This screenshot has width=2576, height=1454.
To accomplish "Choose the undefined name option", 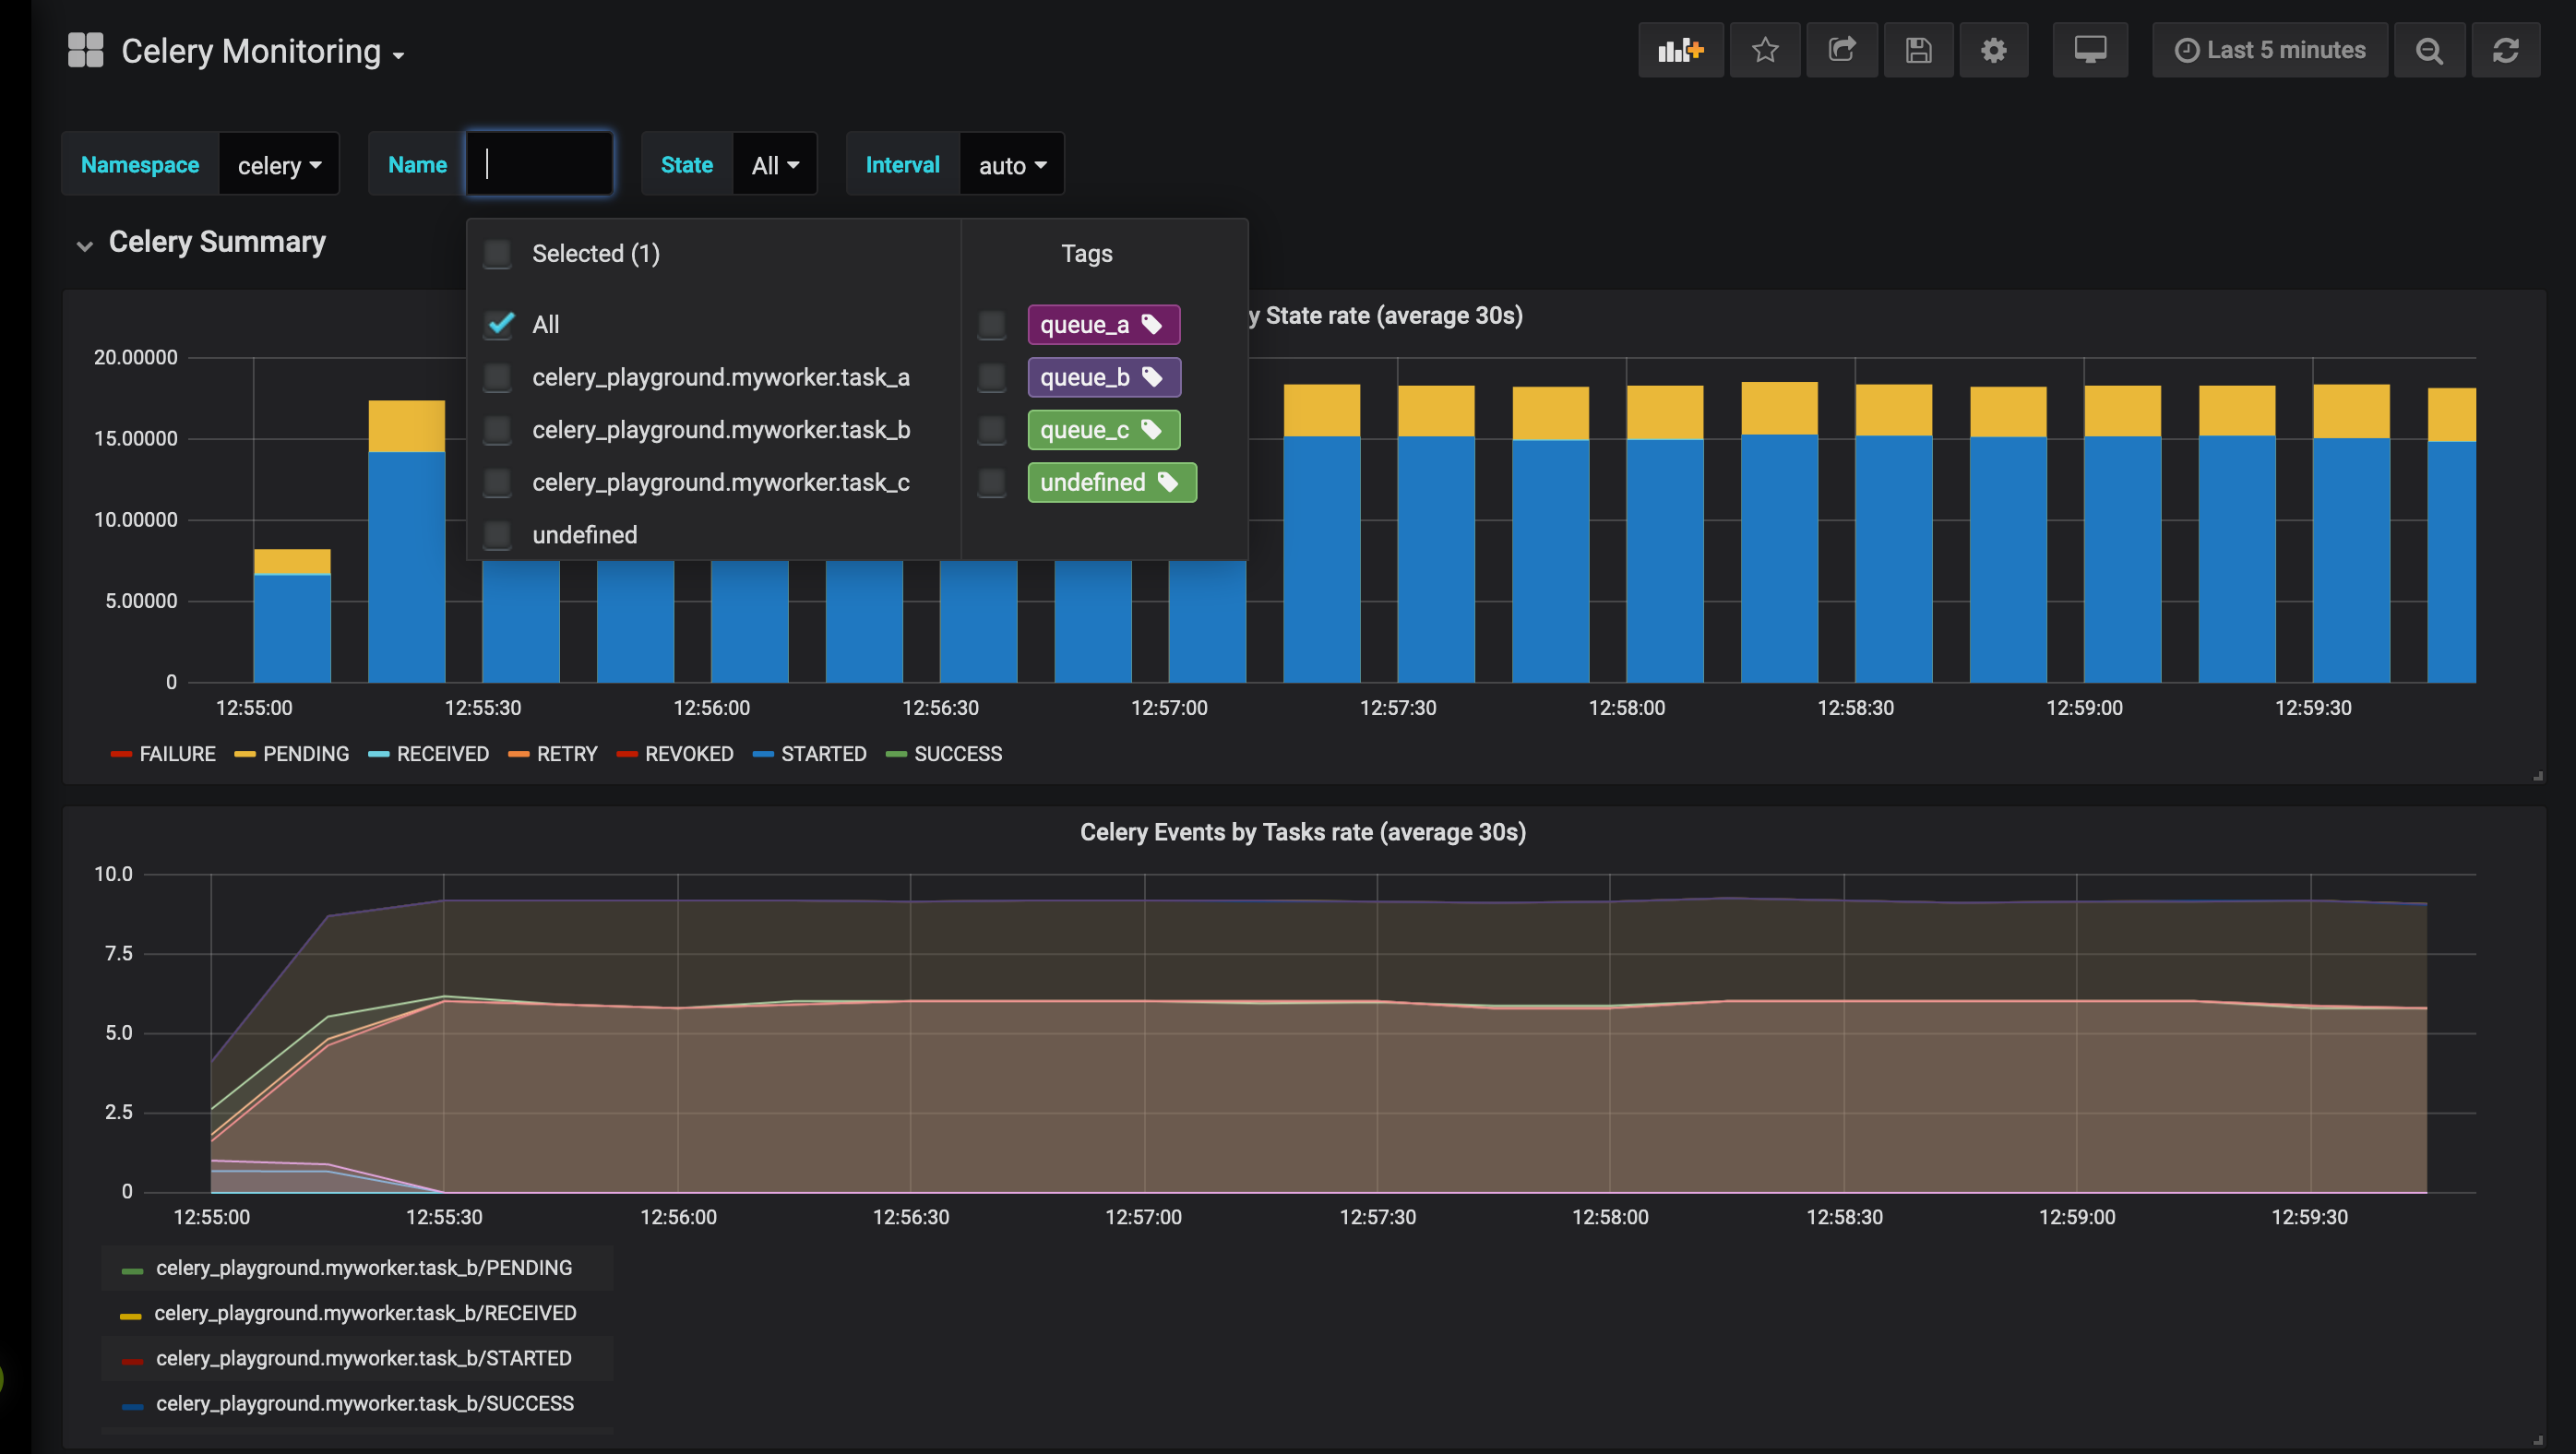I will [x=584, y=535].
